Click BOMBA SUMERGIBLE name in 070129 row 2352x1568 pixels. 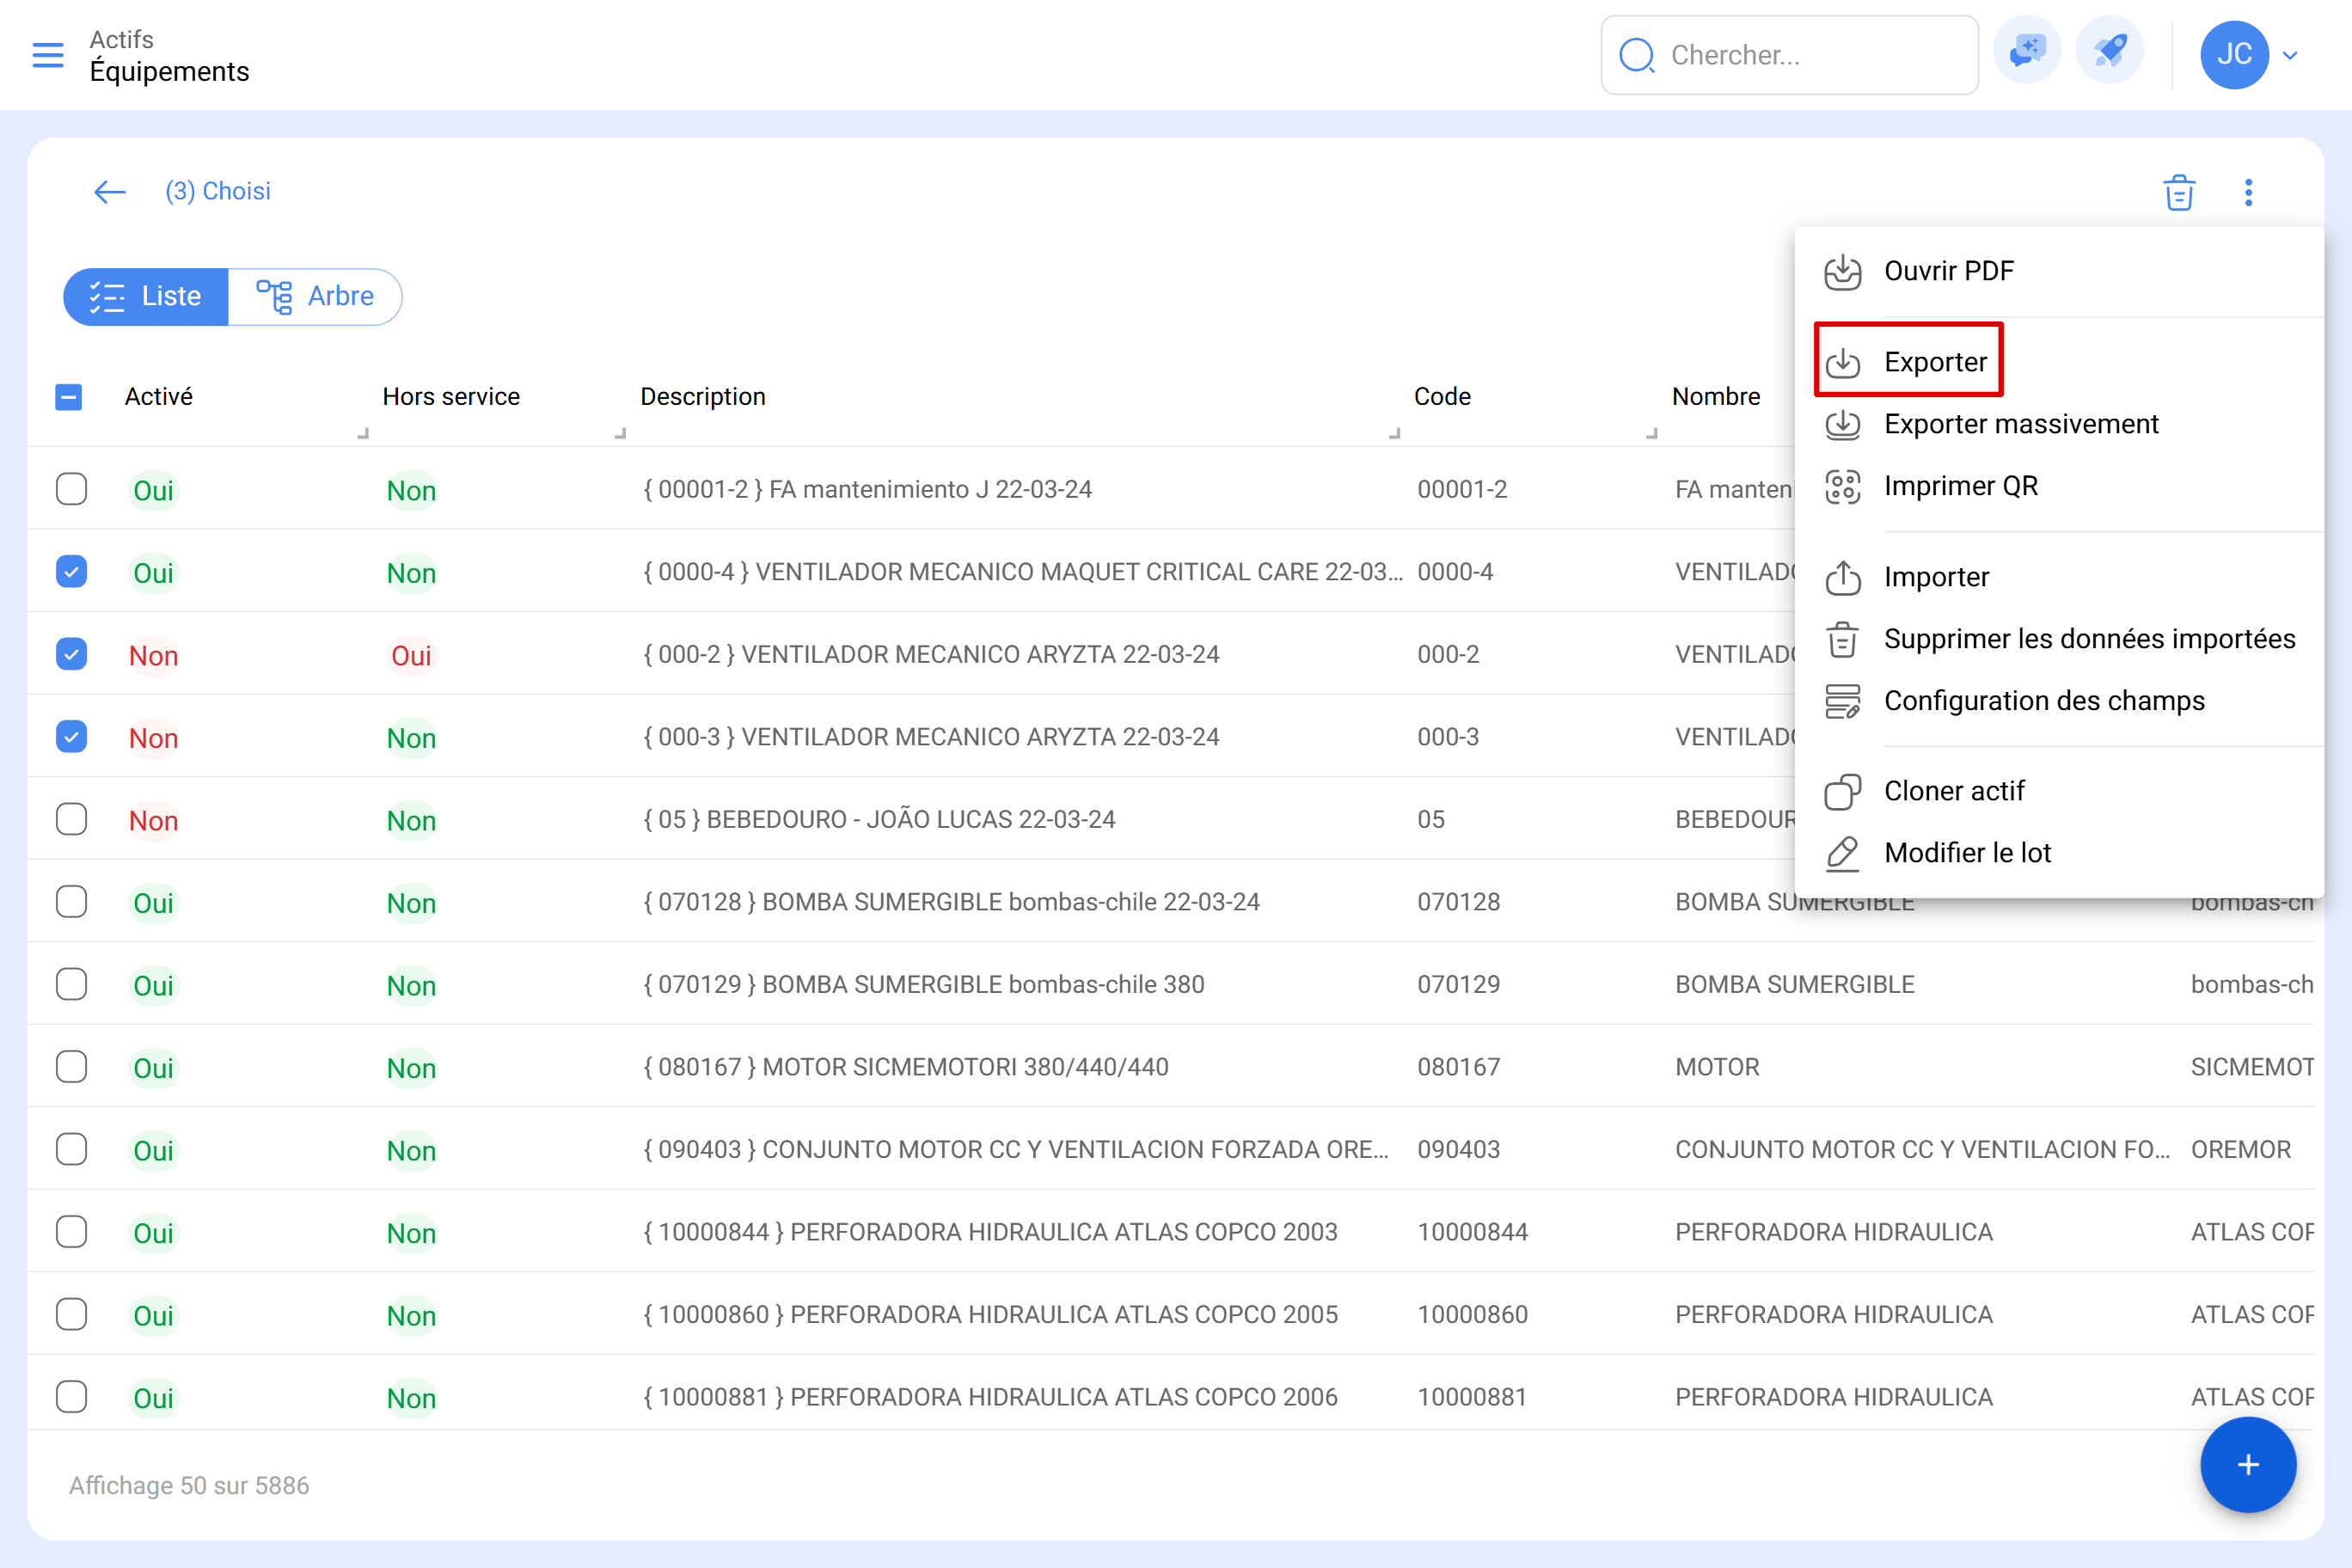pyautogui.click(x=1794, y=985)
